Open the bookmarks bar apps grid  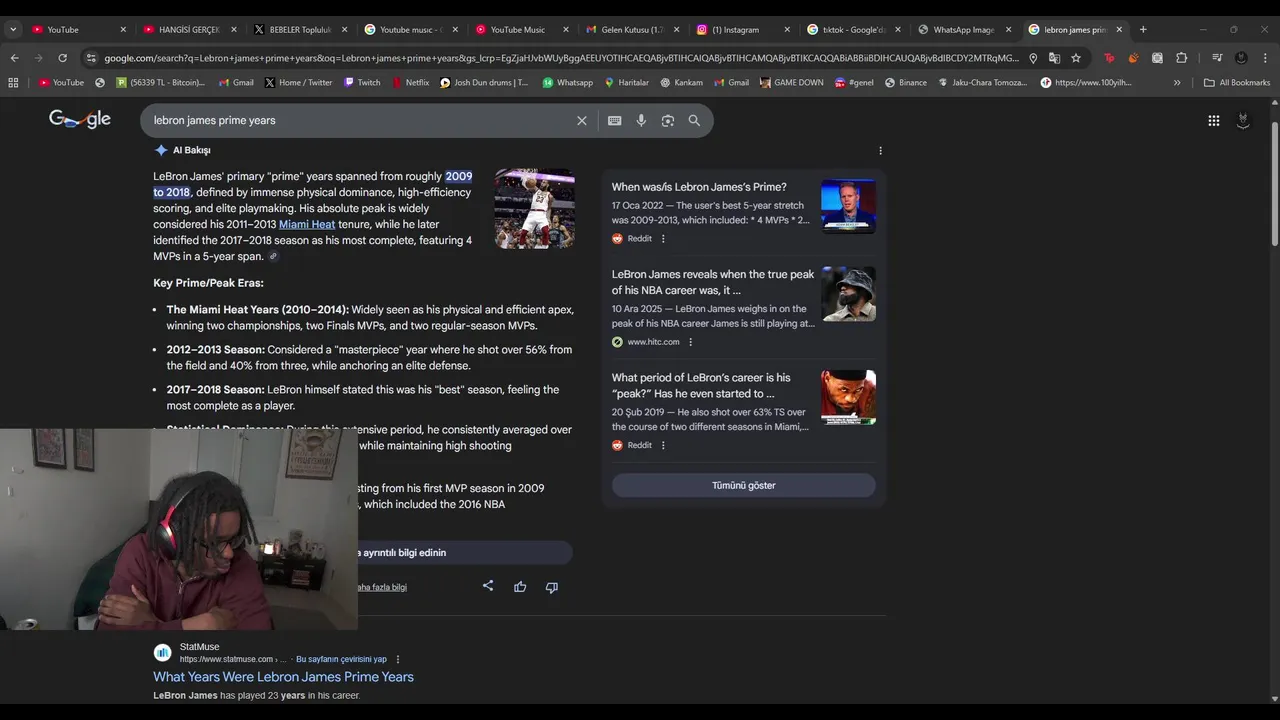click(13, 82)
